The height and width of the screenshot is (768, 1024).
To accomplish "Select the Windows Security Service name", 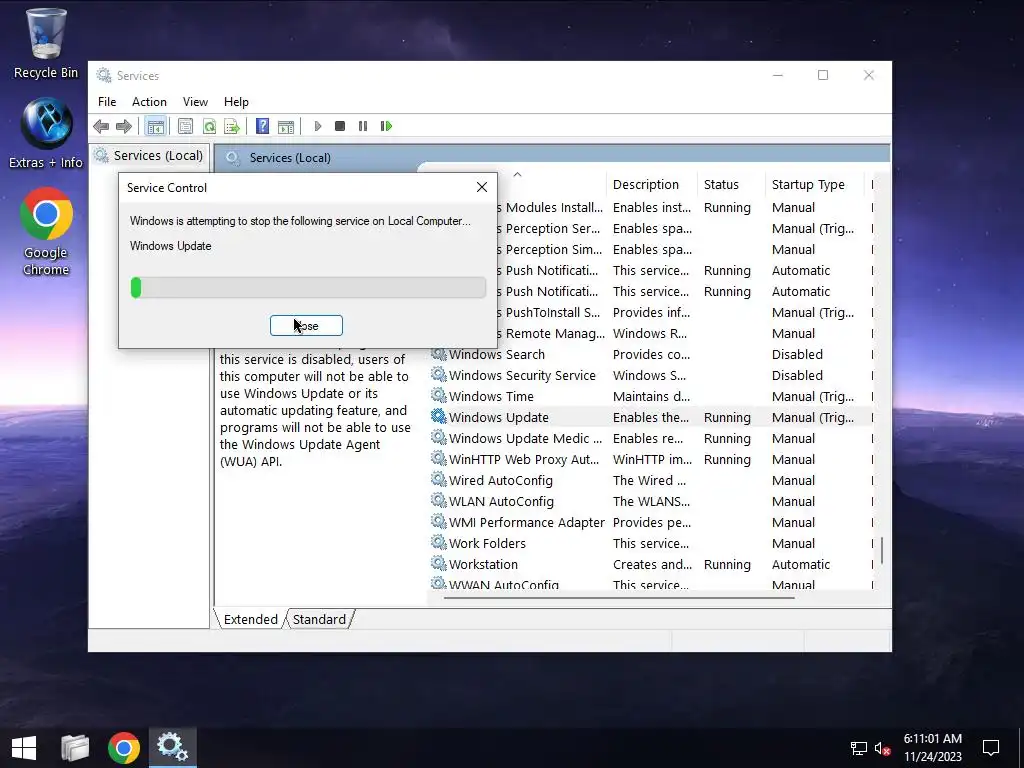I will point(522,376).
